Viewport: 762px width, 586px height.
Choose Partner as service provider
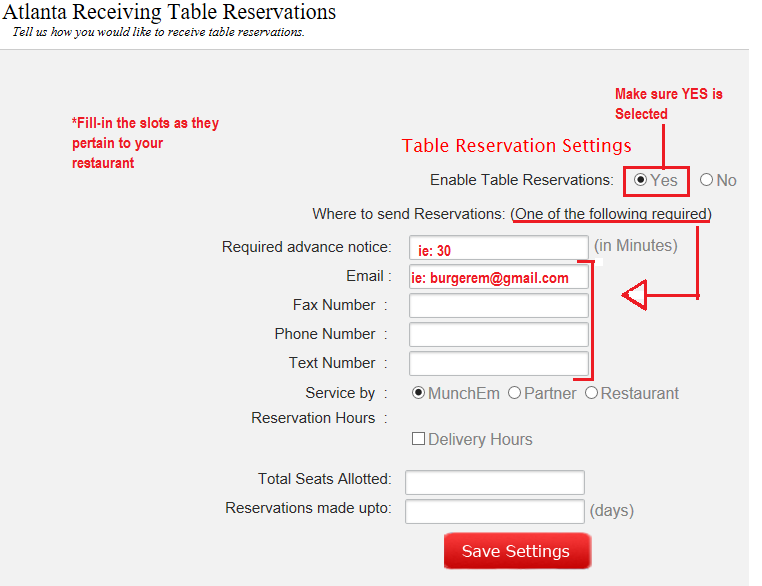pyautogui.click(x=514, y=393)
